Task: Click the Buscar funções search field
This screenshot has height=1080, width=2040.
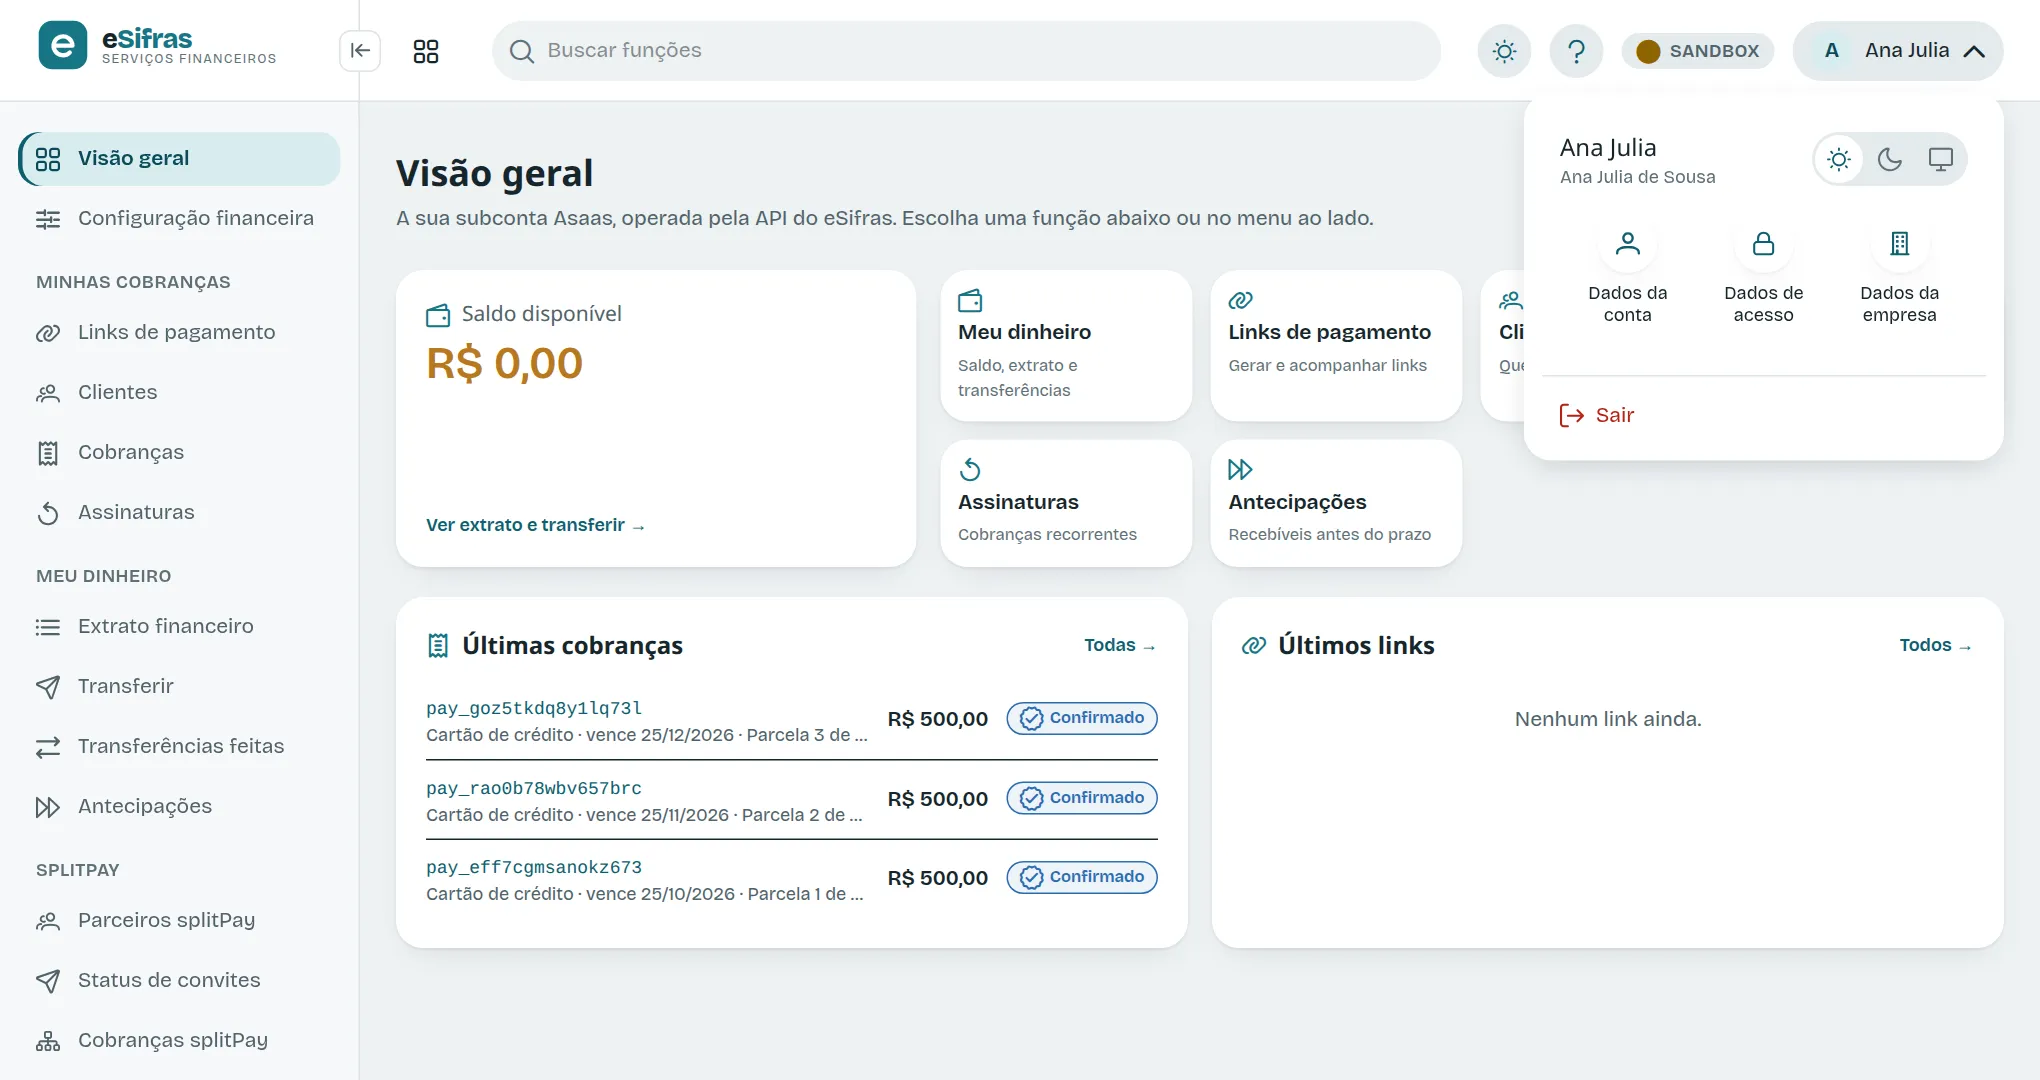Action: pos(966,51)
